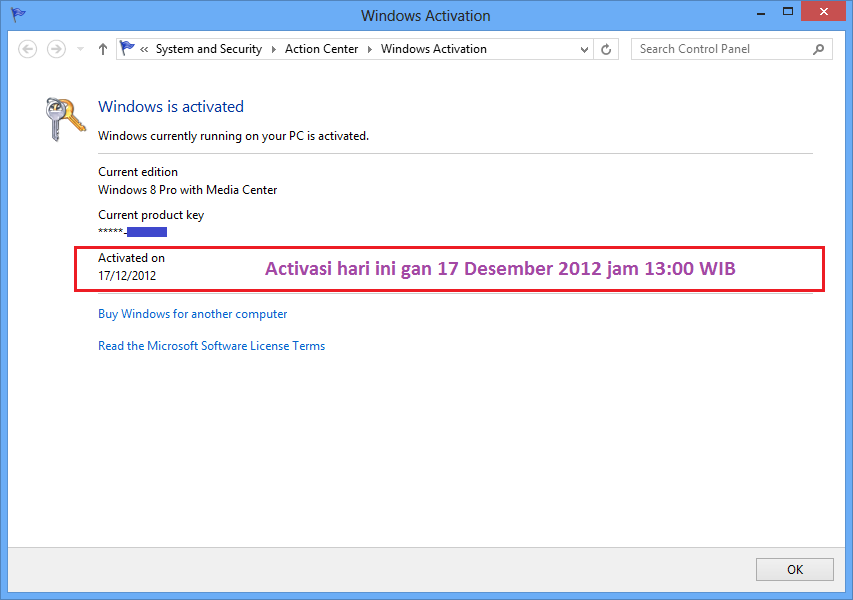This screenshot has height=600, width=853.
Task: Click the activation date 17/12/2012
Action: pos(127,276)
